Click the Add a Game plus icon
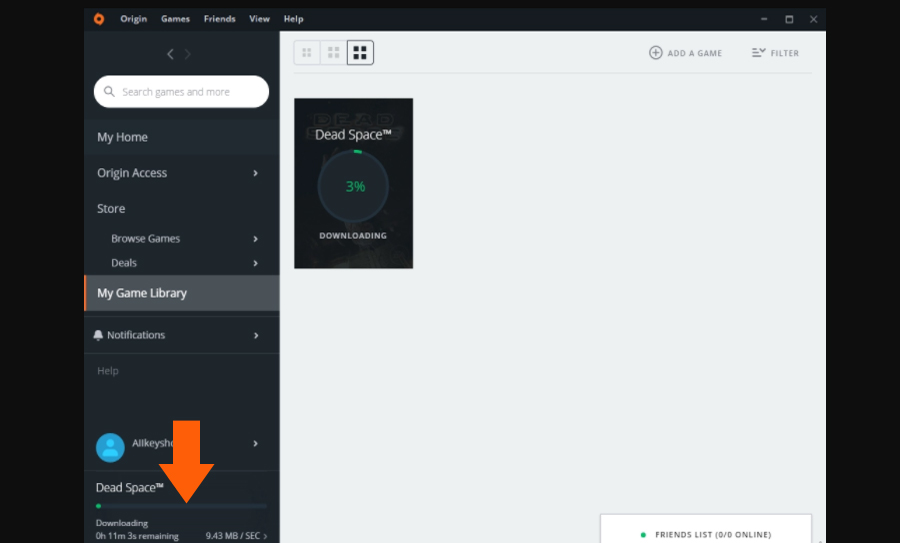Viewport: 900px width, 543px height. click(656, 53)
